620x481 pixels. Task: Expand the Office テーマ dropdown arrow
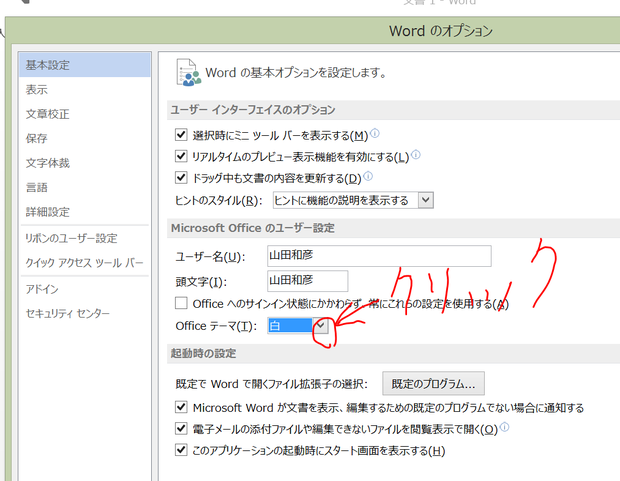tap(321, 326)
